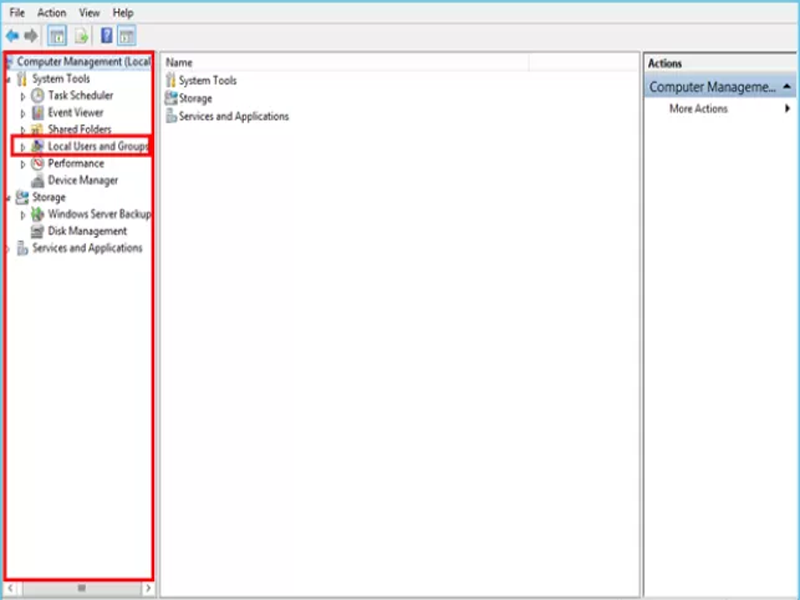The height and width of the screenshot is (600, 800).
Task: Open Help using the blue question mark icon
Action: coord(107,35)
